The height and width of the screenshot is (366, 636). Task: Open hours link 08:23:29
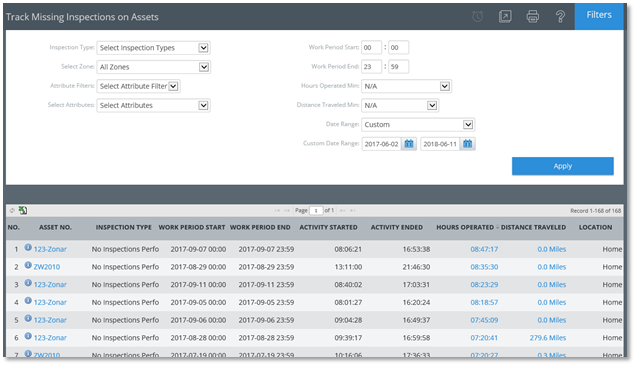pyautogui.click(x=484, y=284)
